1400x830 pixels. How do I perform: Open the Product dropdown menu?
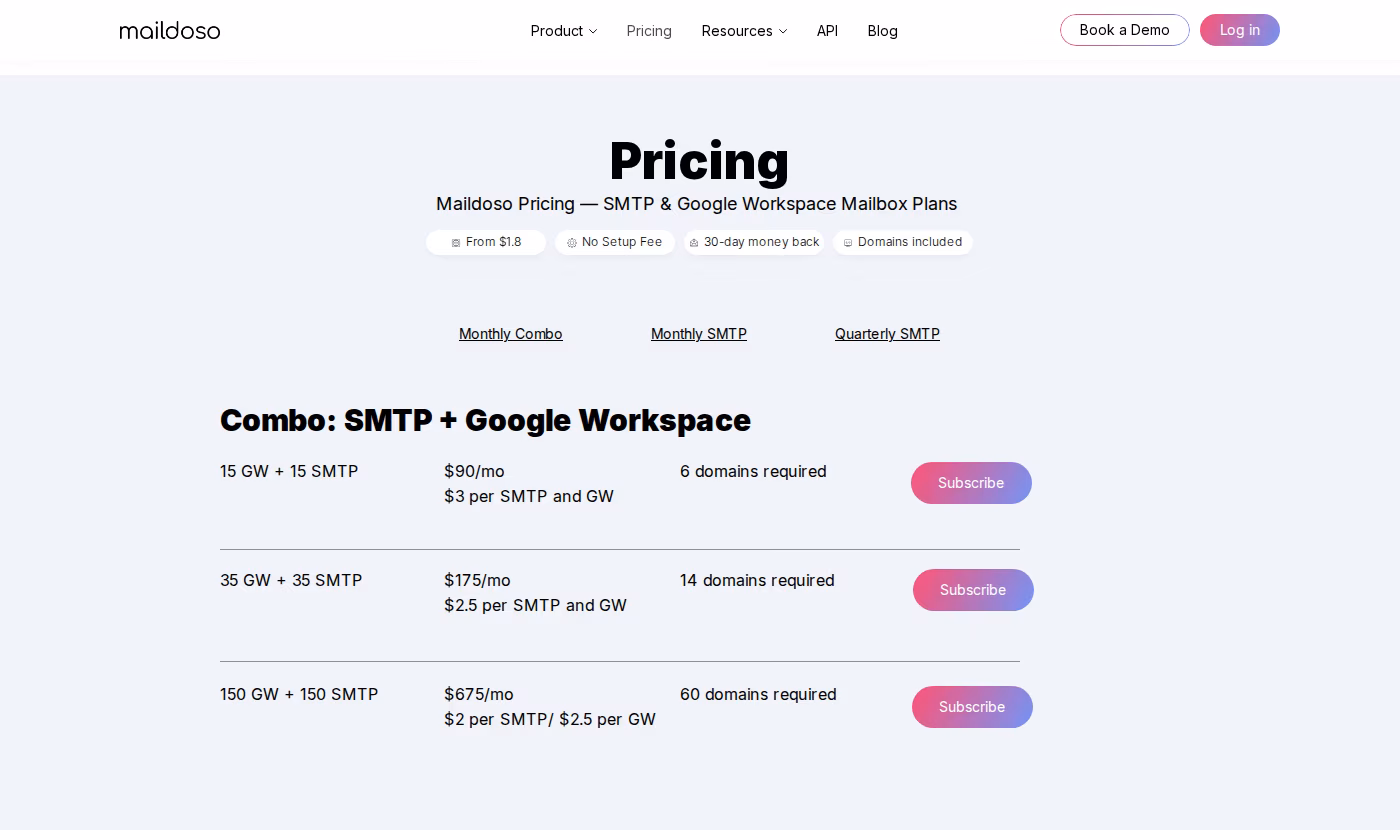pyautogui.click(x=564, y=31)
